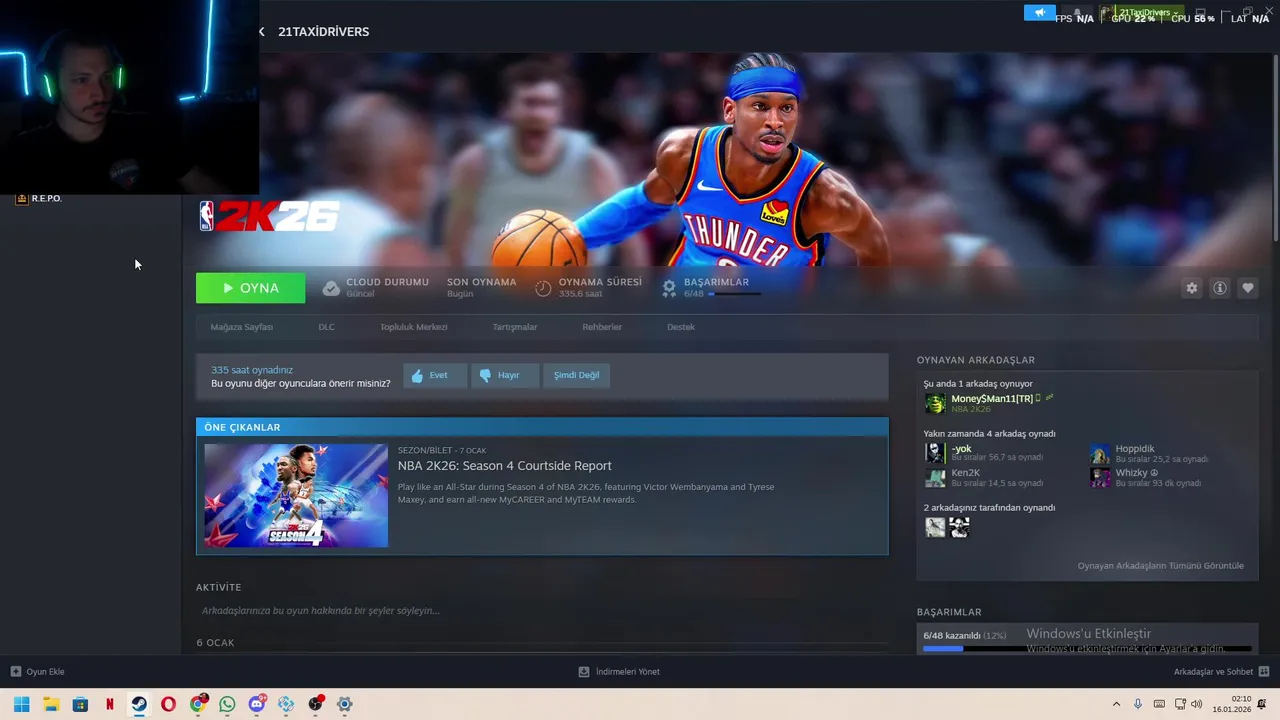Open the Mağaza Sayfası tab

[241, 327]
